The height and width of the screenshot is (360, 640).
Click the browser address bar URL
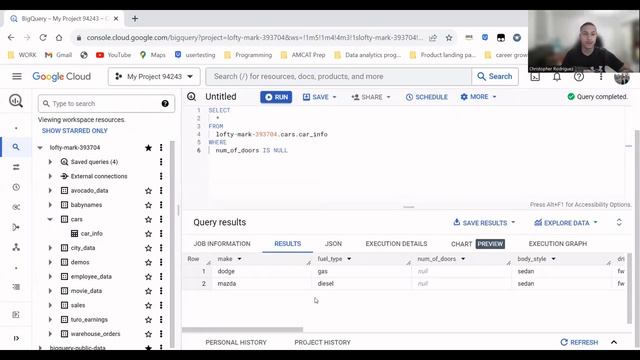(x=254, y=38)
